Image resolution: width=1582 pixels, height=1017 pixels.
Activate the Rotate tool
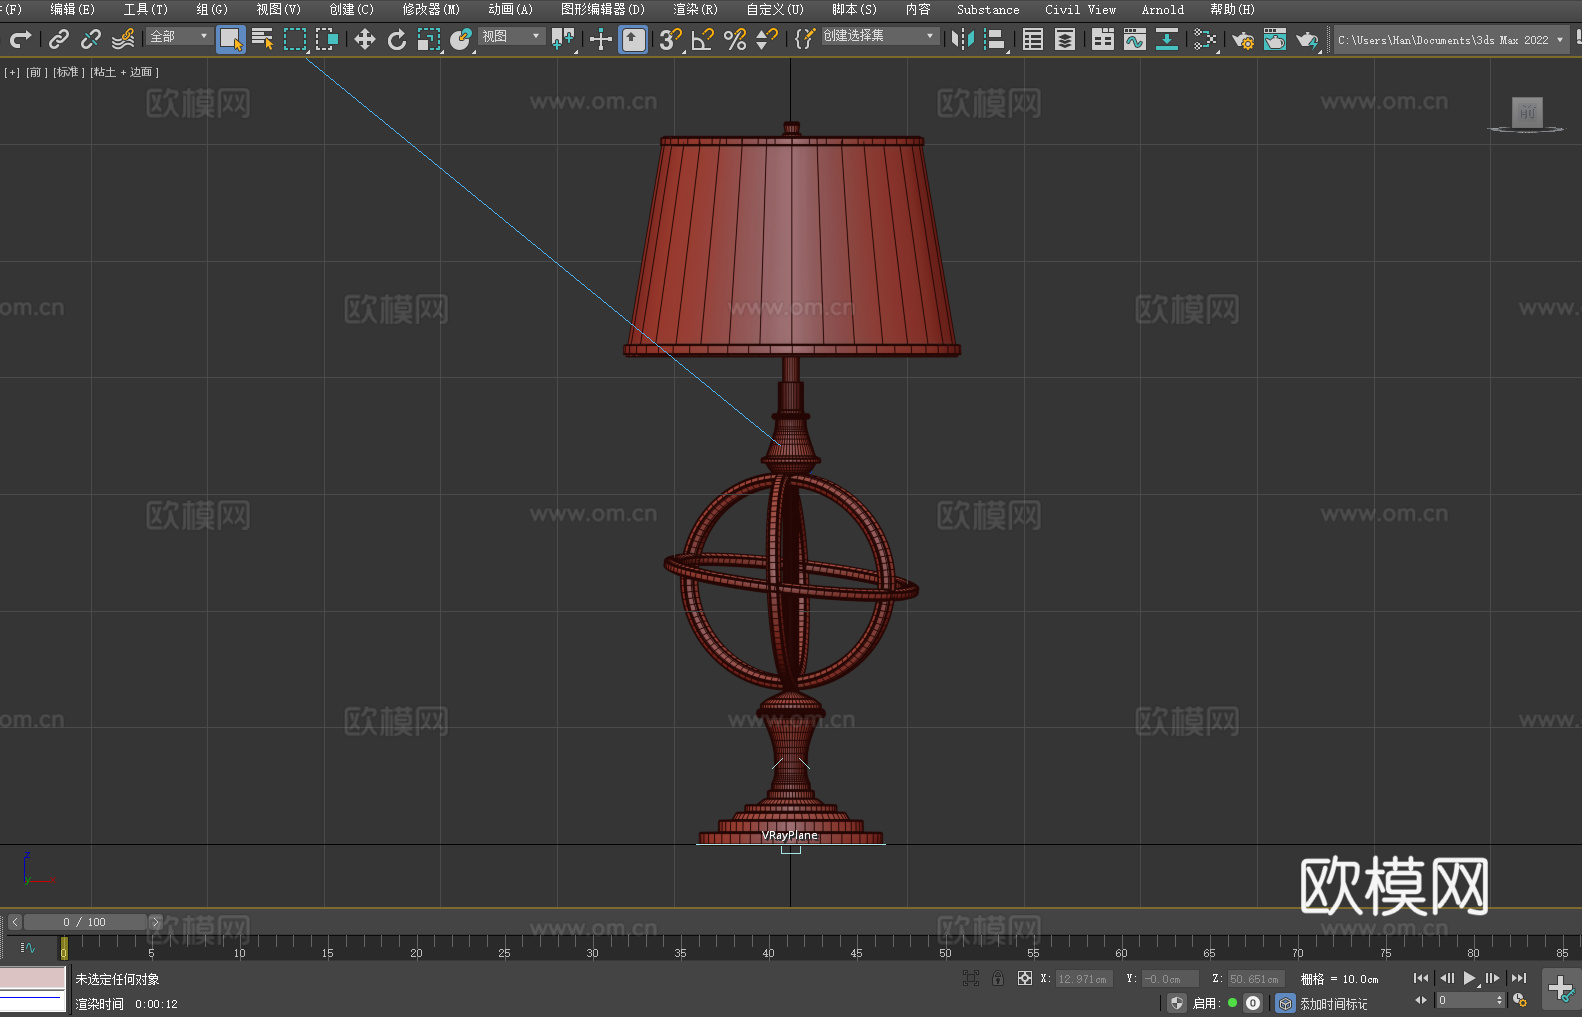(x=397, y=39)
